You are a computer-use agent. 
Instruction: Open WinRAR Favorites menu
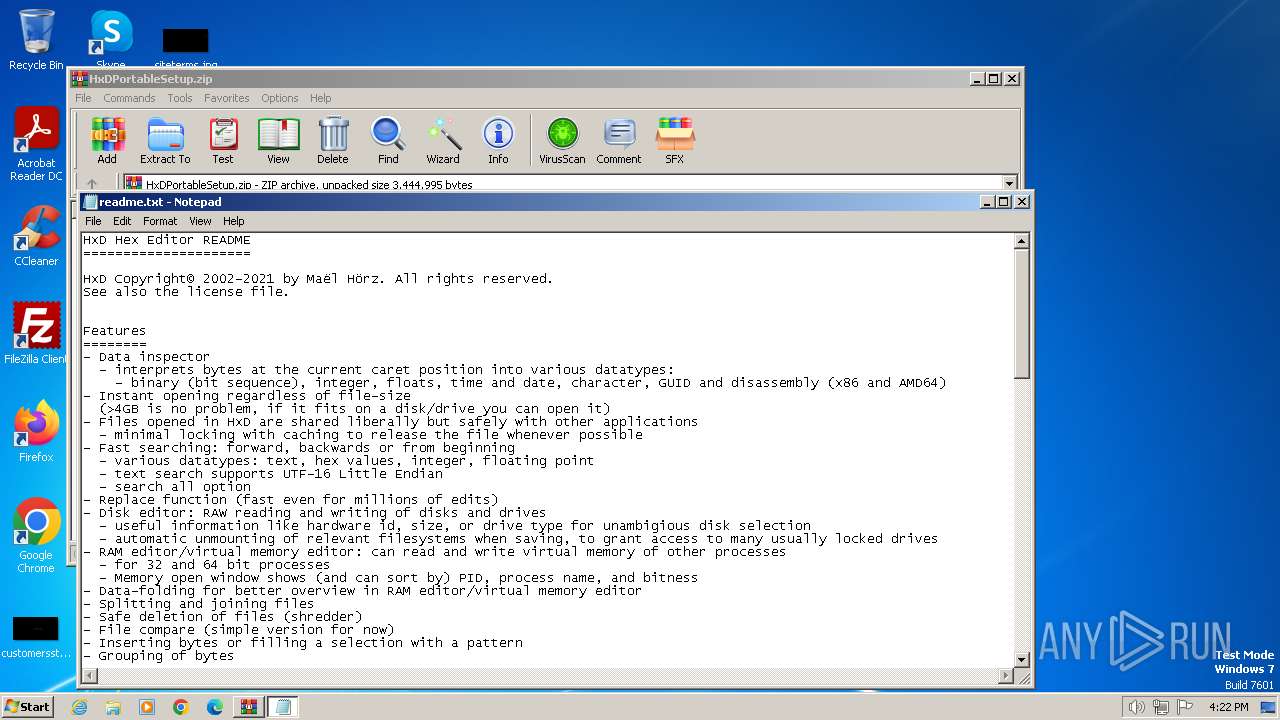(x=227, y=98)
